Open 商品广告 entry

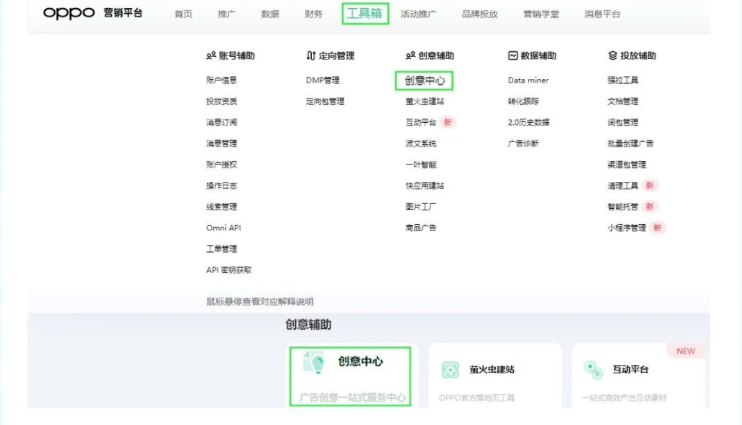[421, 228]
